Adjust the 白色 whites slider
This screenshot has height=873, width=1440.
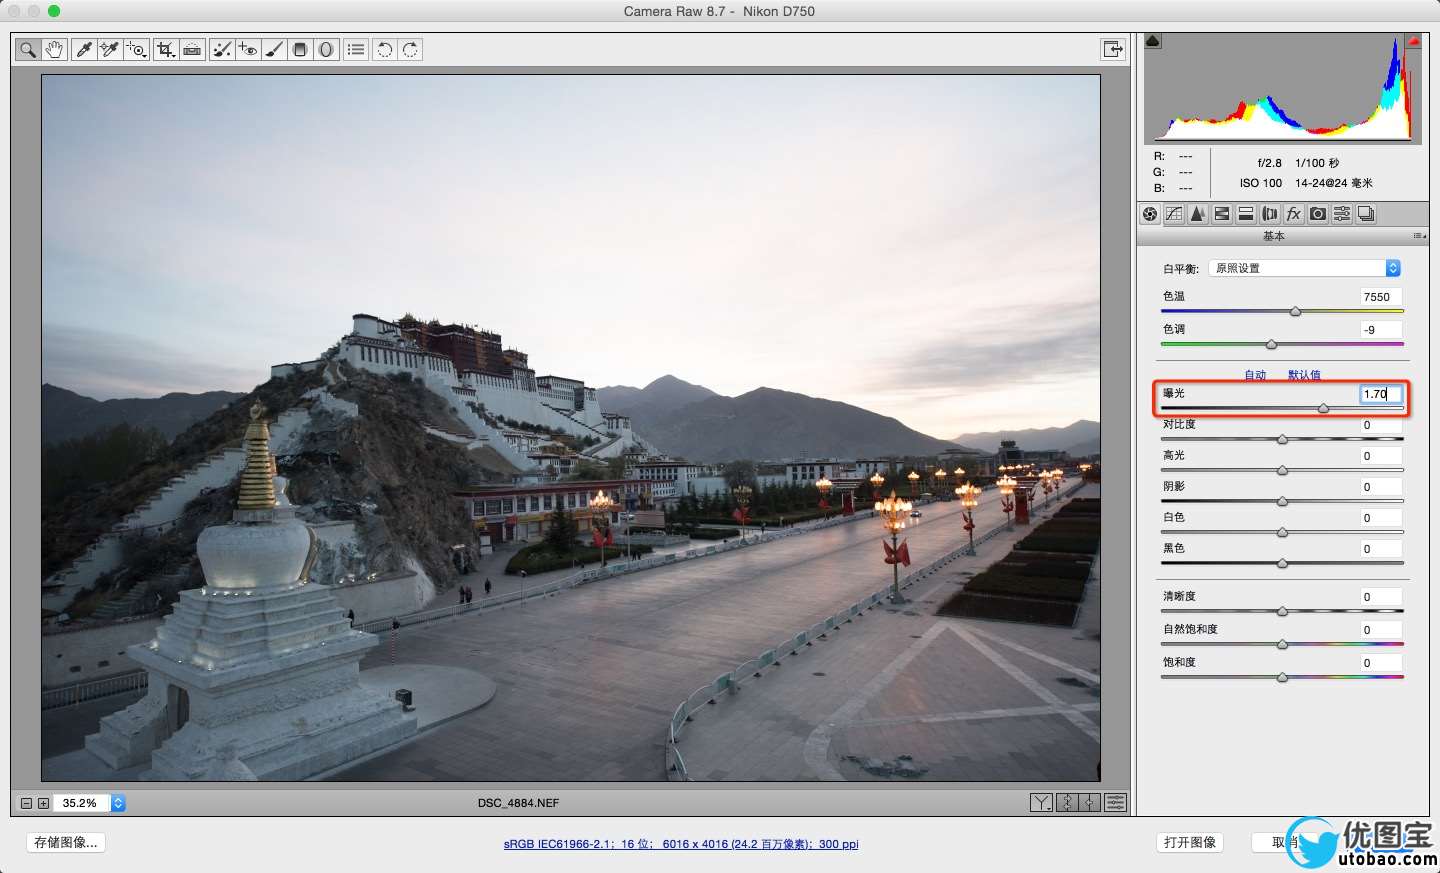[x=1283, y=532]
